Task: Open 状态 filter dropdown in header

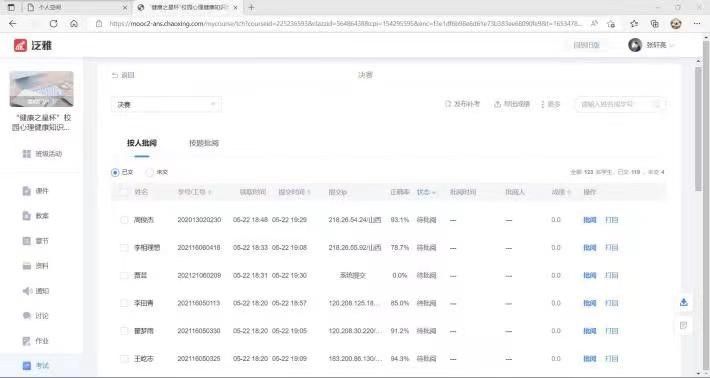Action: click(x=426, y=192)
